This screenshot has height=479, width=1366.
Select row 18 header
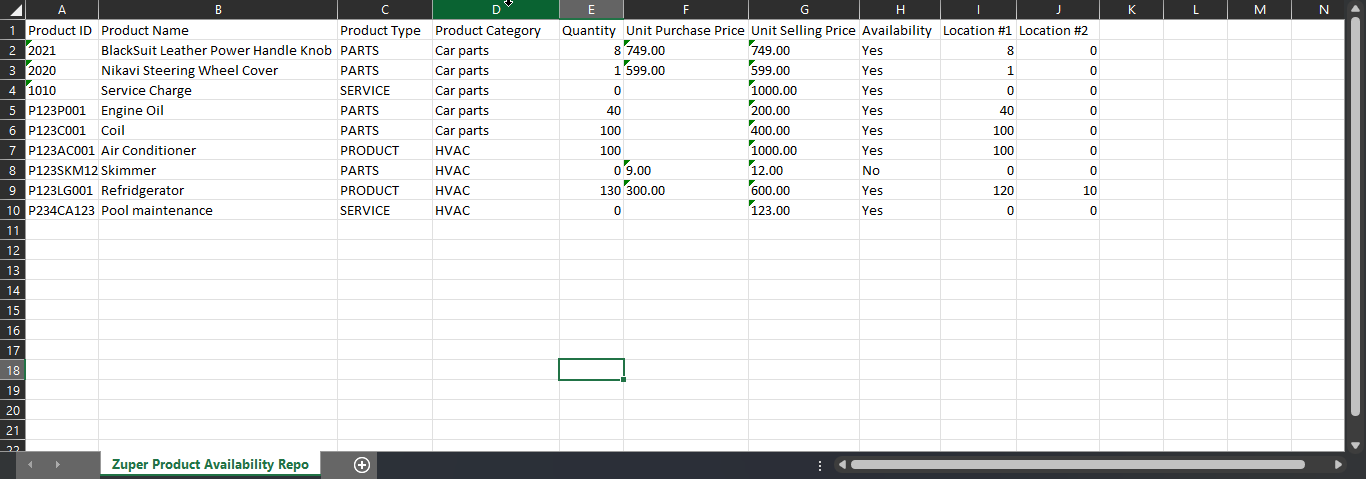point(13,370)
